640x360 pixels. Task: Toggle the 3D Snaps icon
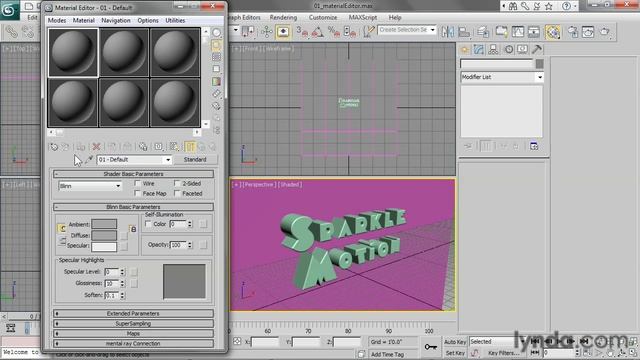click(x=302, y=32)
